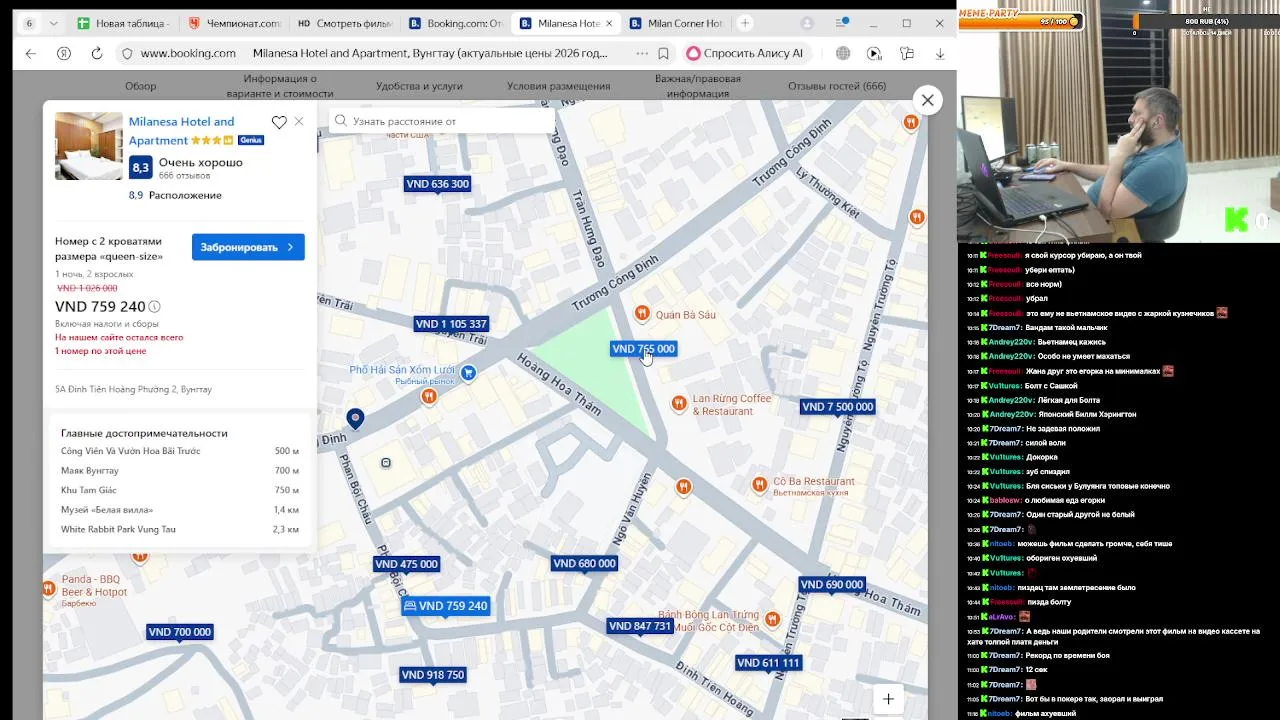
Task: Reload the page with browser refresh icon
Action: click(97, 53)
